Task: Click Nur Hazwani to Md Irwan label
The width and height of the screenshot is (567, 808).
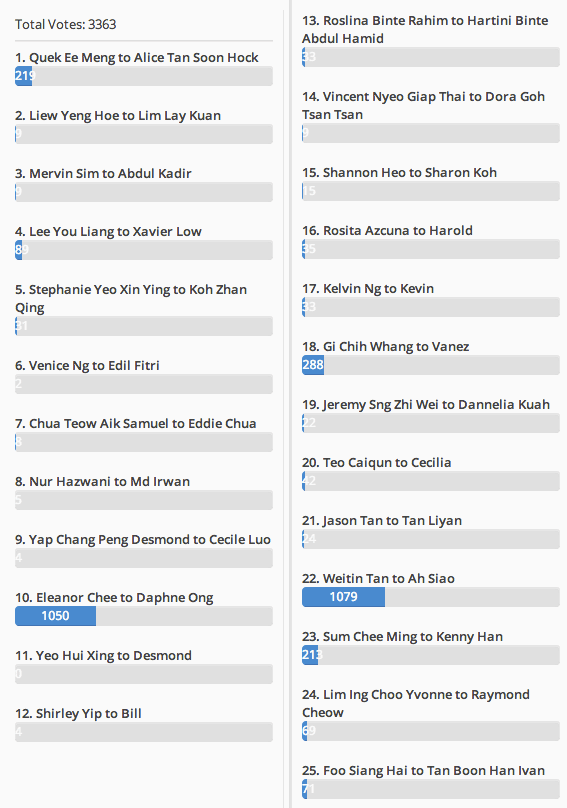Action: click(x=102, y=481)
